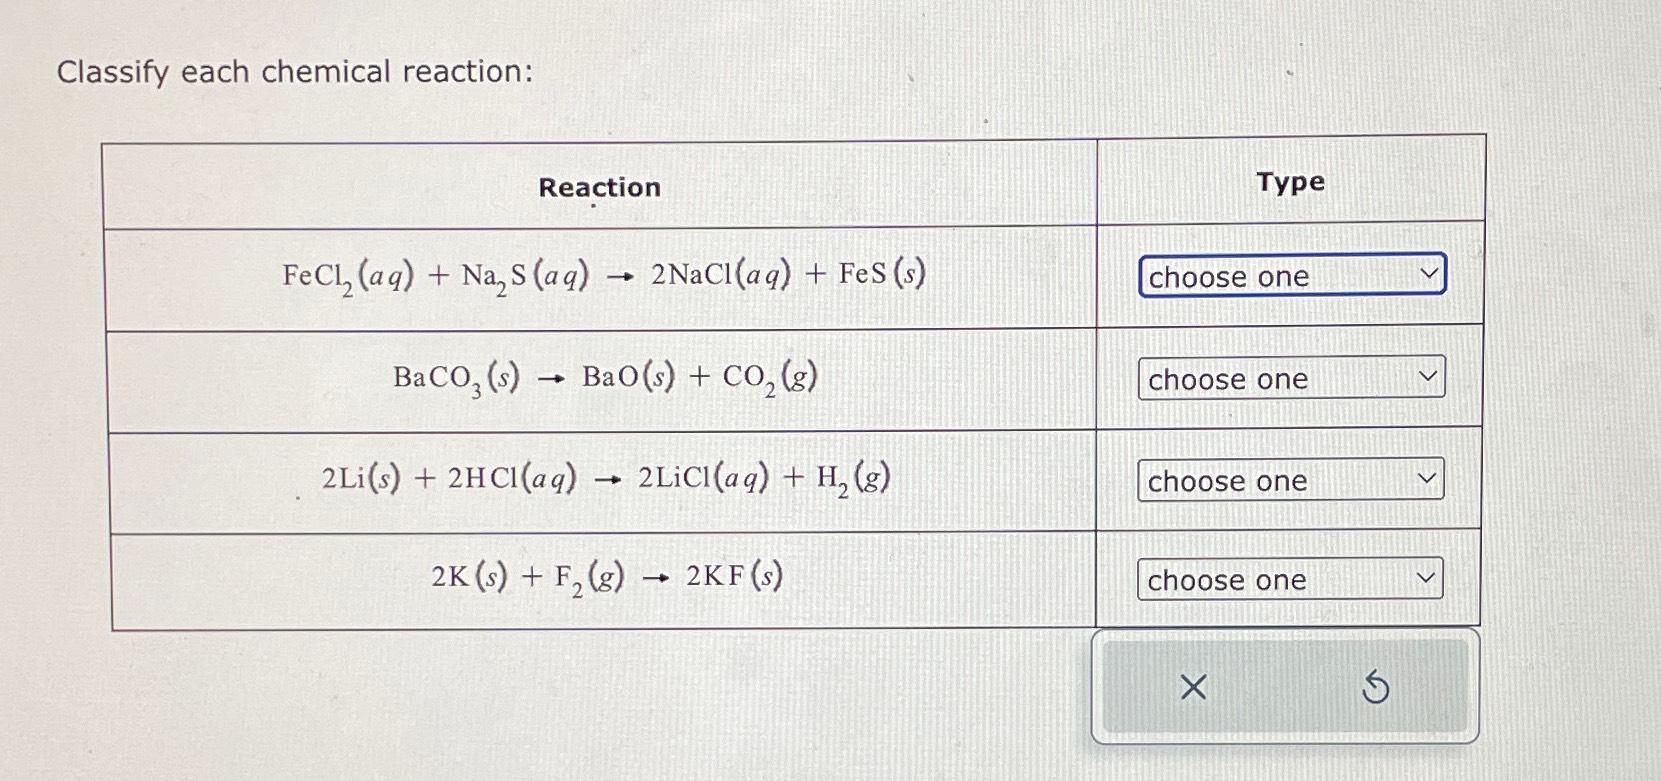This screenshot has height=781, width=1661.
Task: Open the 'choose one' dropdown for the 2K + F2 reaction
Action: [x=1290, y=580]
